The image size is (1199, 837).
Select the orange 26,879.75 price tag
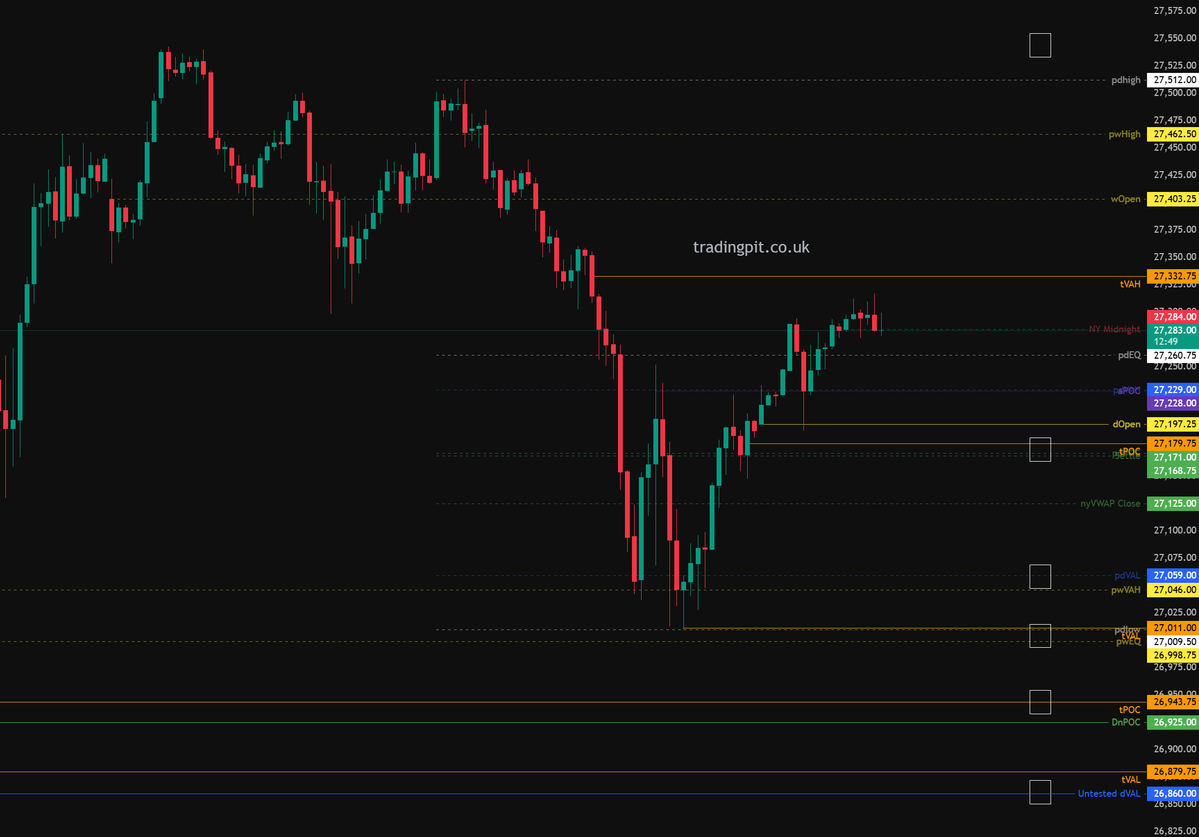pos(1173,772)
